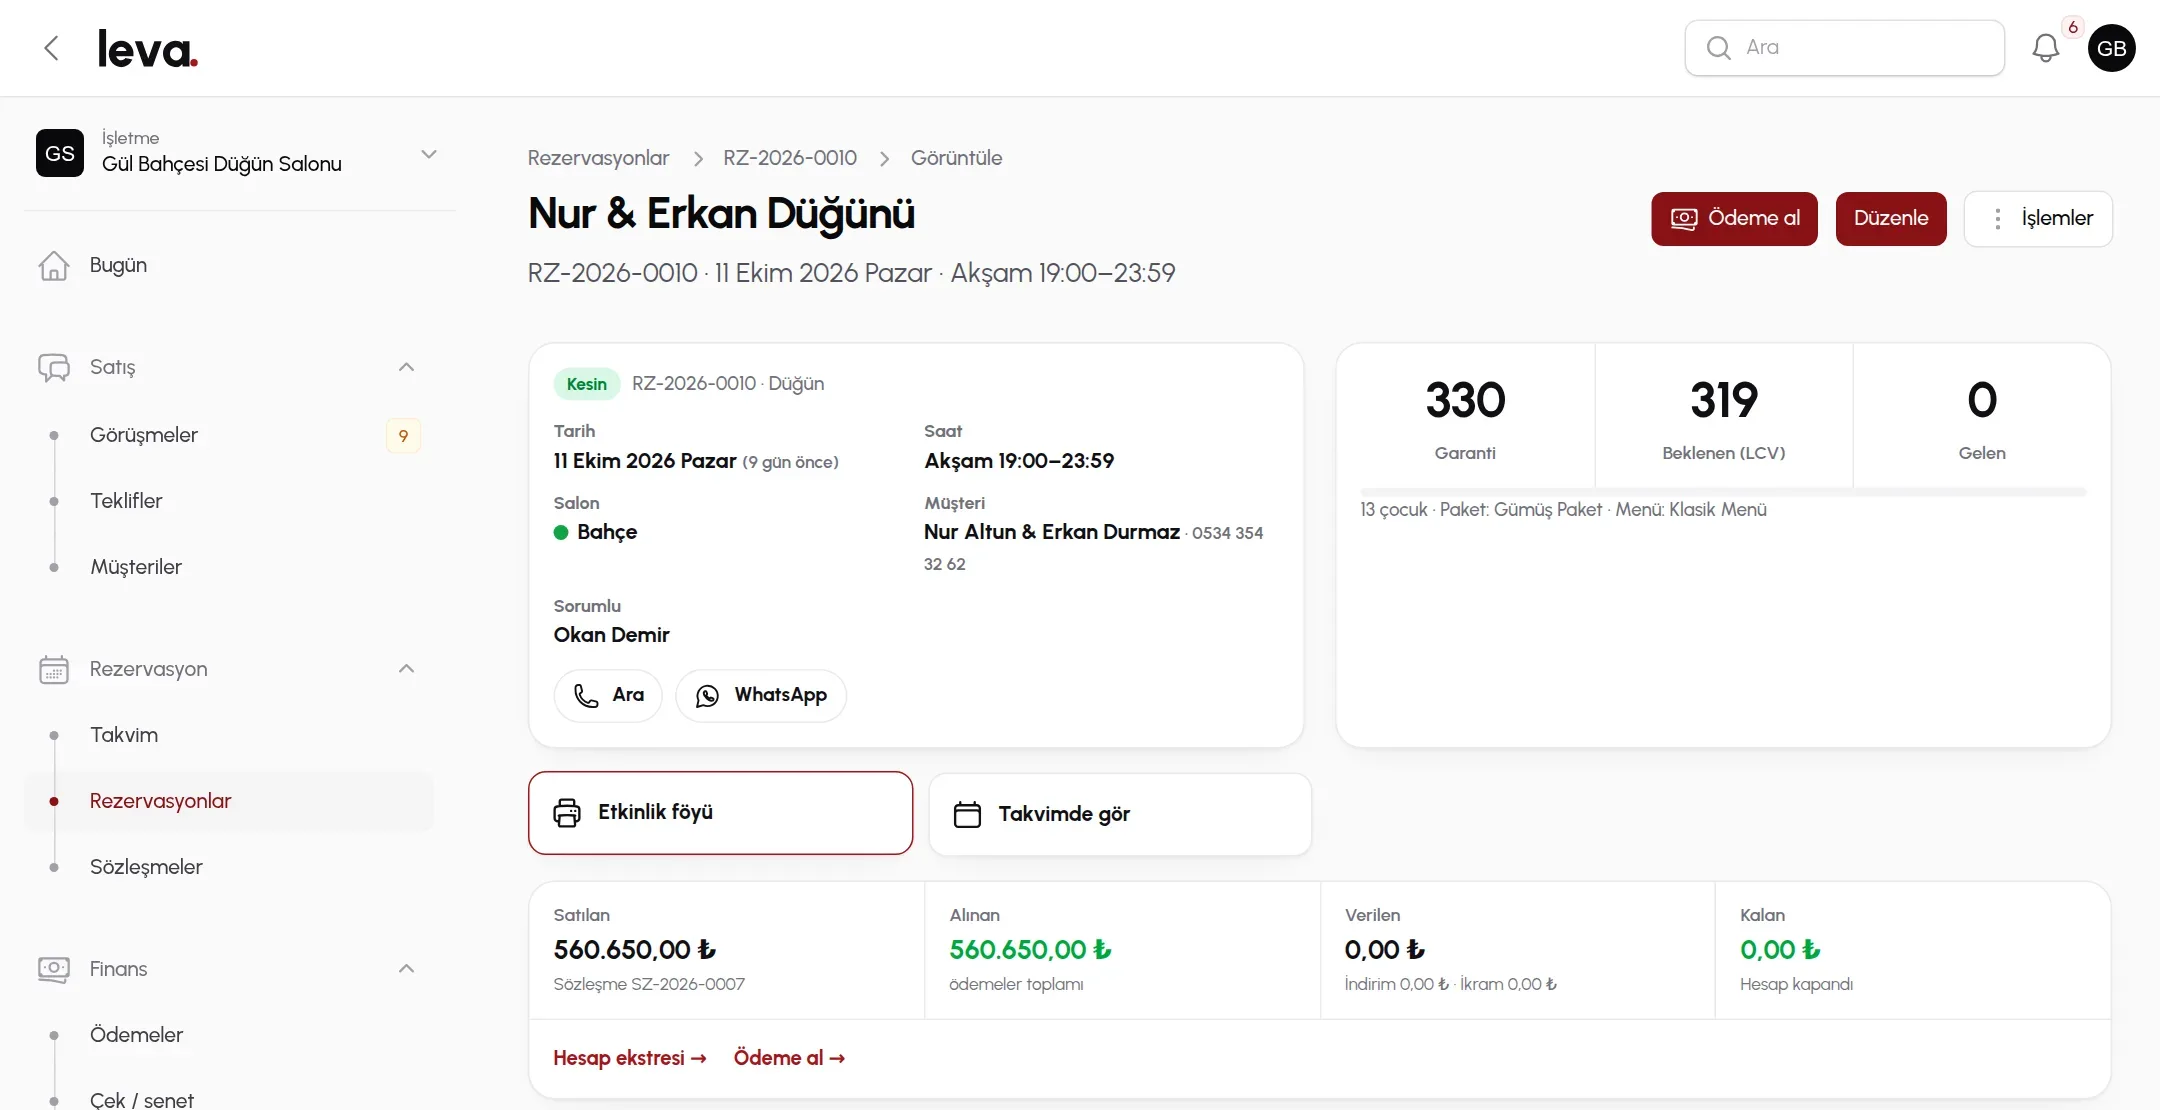This screenshot has height=1110, width=2160.
Task: Open the GB user avatar menu
Action: [2111, 48]
